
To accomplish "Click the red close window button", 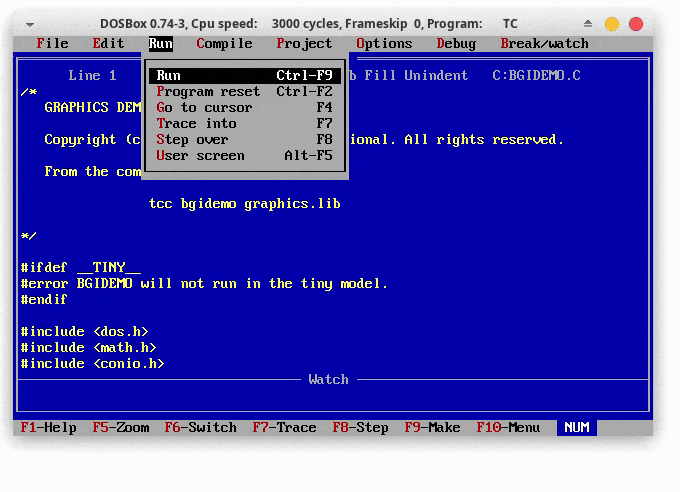I will click(x=636, y=24).
